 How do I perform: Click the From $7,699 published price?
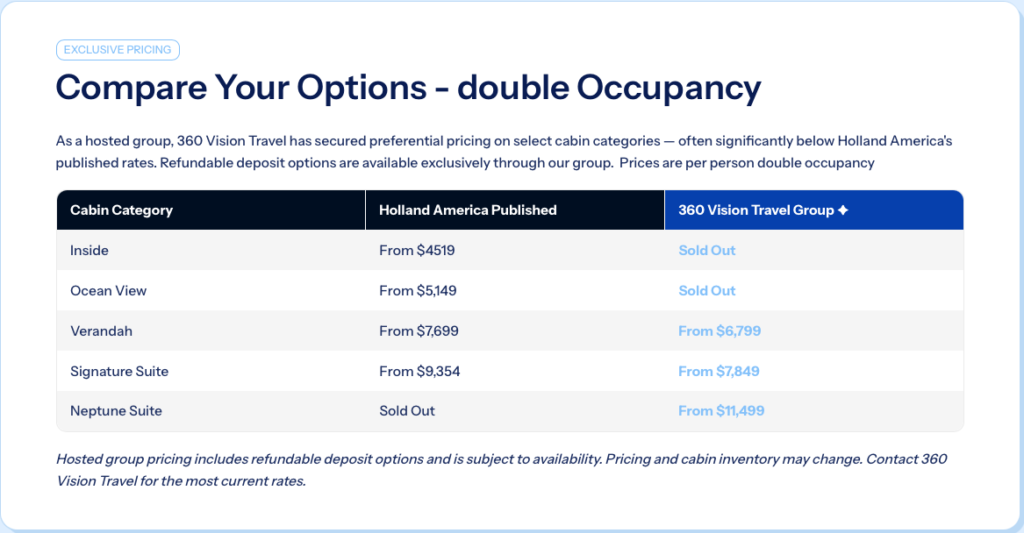(419, 331)
